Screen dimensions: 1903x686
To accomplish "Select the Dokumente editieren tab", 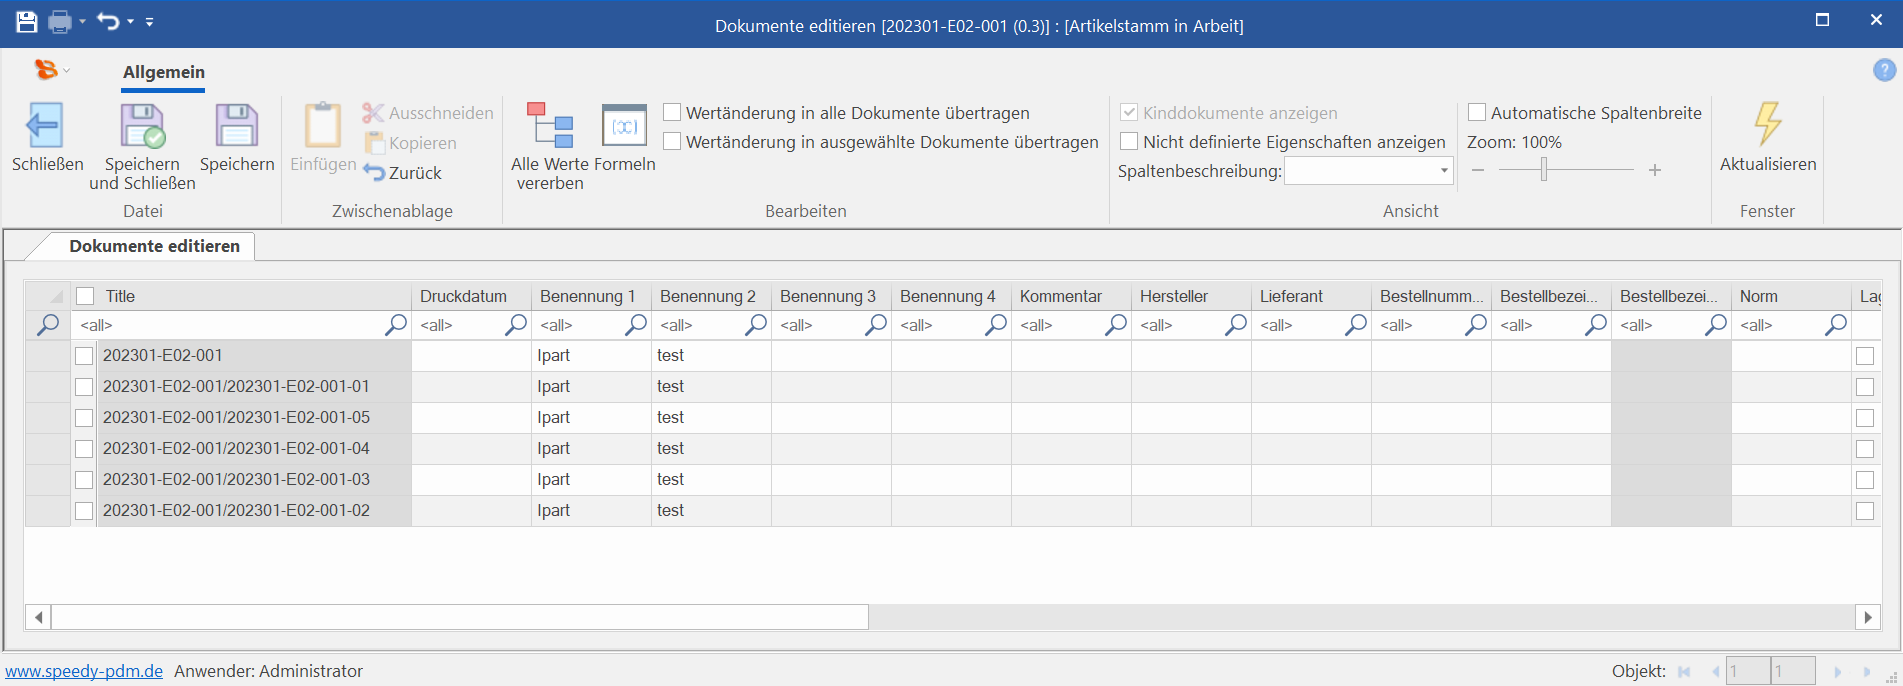I will (154, 246).
